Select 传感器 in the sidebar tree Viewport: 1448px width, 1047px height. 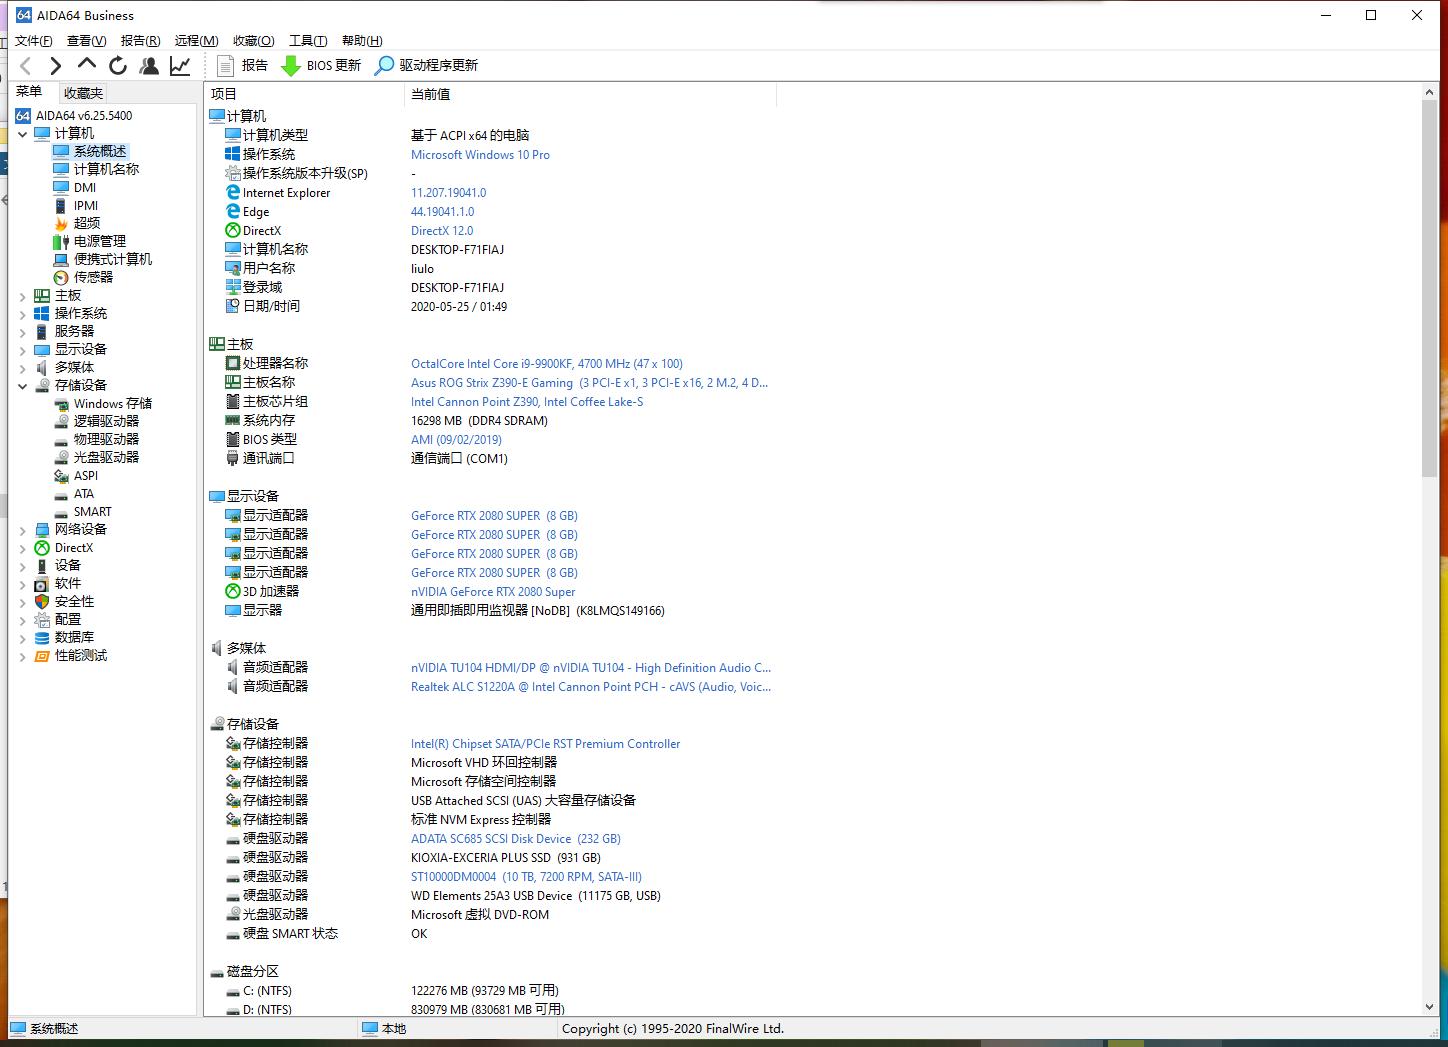click(93, 277)
